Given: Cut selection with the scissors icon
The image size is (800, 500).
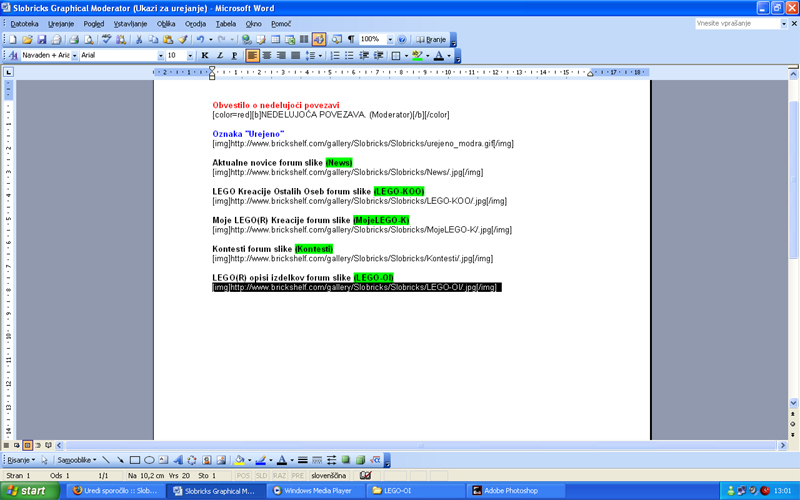Looking at the screenshot, I should 138,39.
